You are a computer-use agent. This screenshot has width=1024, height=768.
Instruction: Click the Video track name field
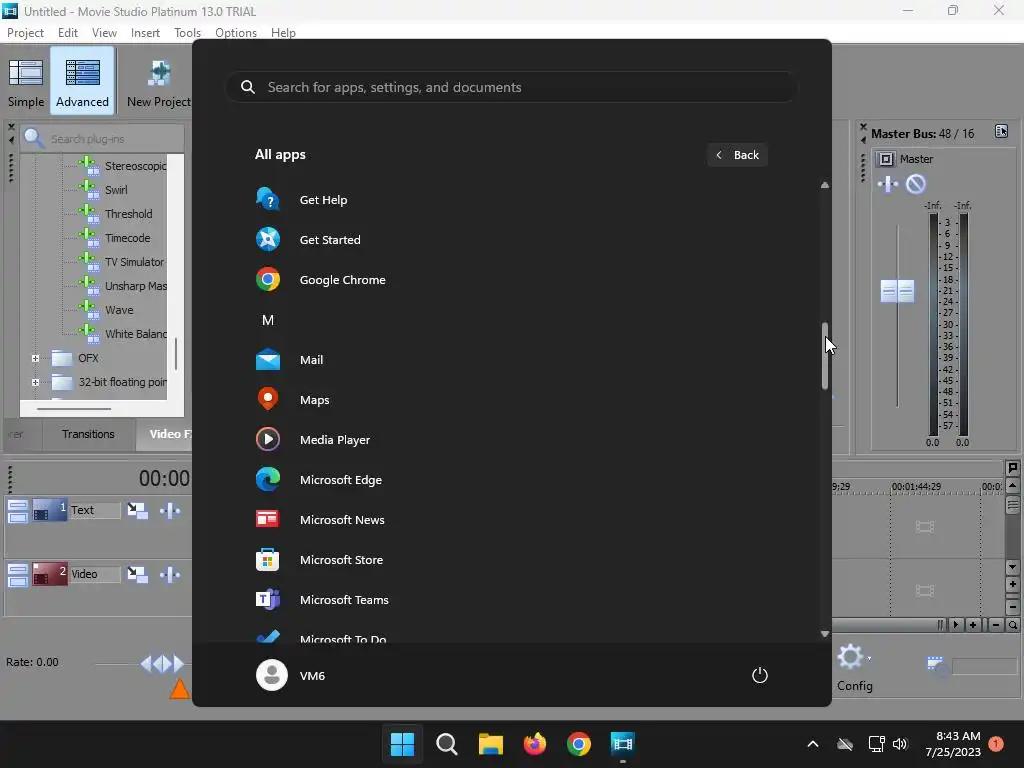click(95, 574)
